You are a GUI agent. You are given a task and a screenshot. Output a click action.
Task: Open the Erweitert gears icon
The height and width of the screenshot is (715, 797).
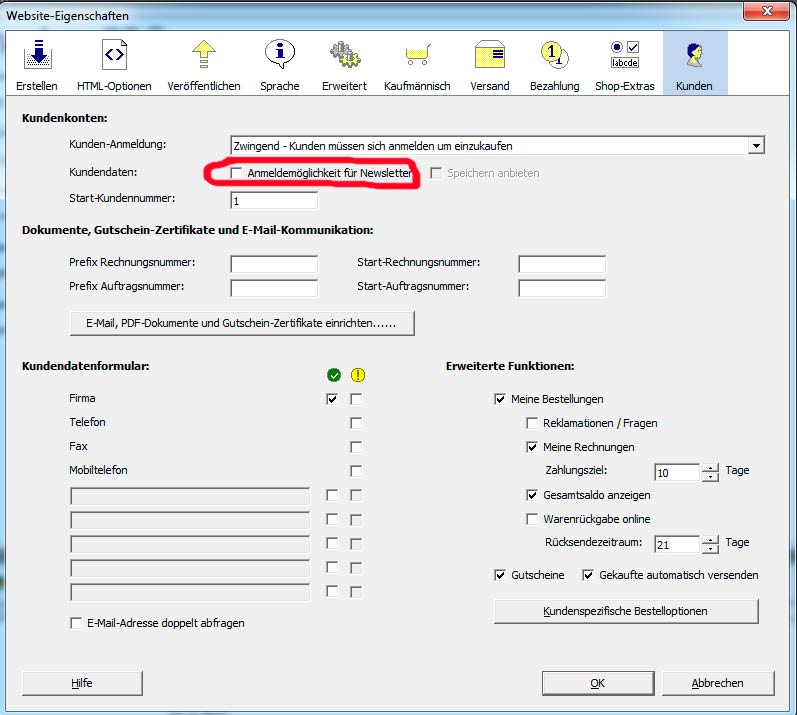[x=344, y=55]
